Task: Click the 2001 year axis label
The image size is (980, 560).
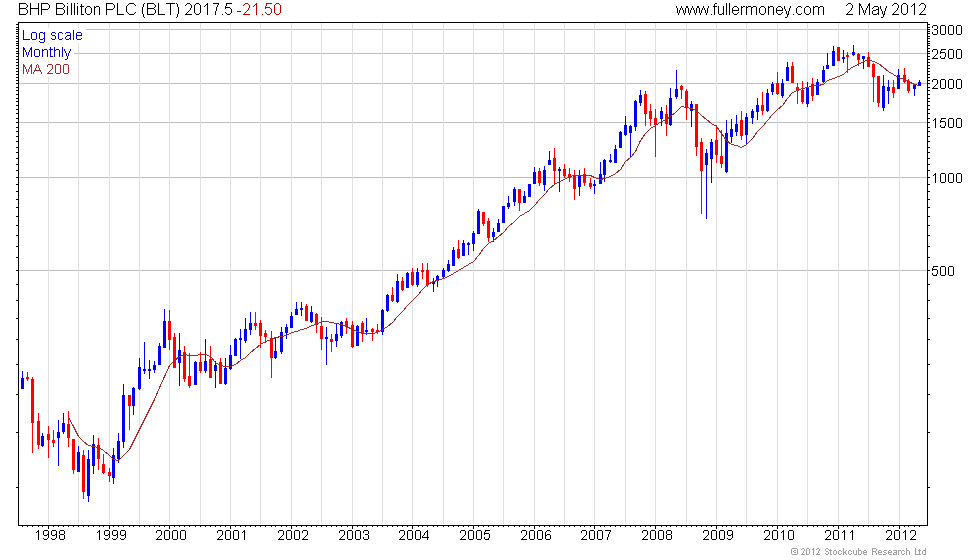Action: tap(231, 535)
